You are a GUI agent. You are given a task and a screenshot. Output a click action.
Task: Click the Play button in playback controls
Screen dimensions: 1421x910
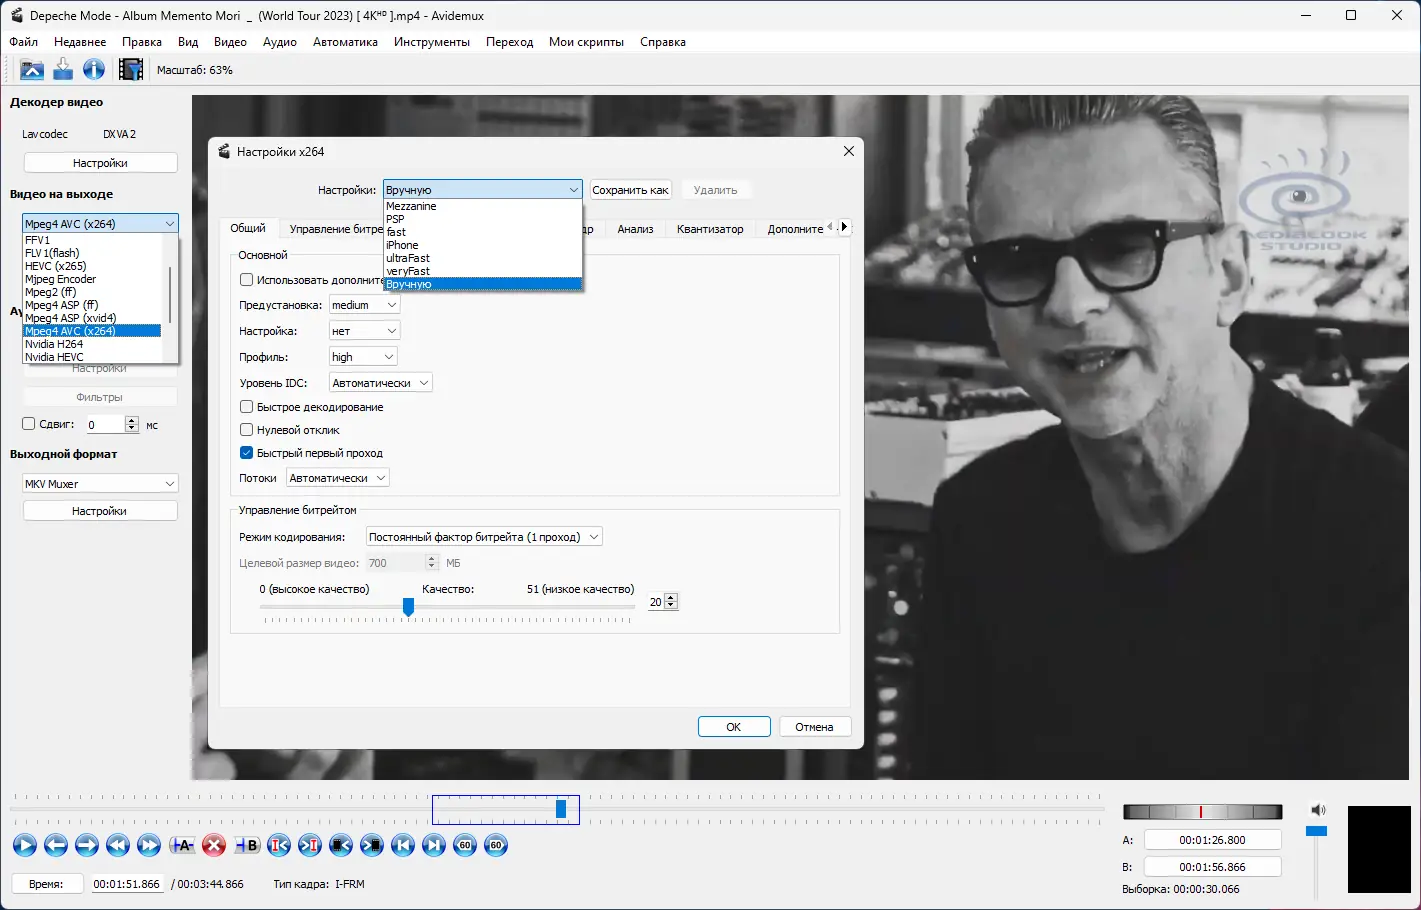pyautogui.click(x=25, y=846)
